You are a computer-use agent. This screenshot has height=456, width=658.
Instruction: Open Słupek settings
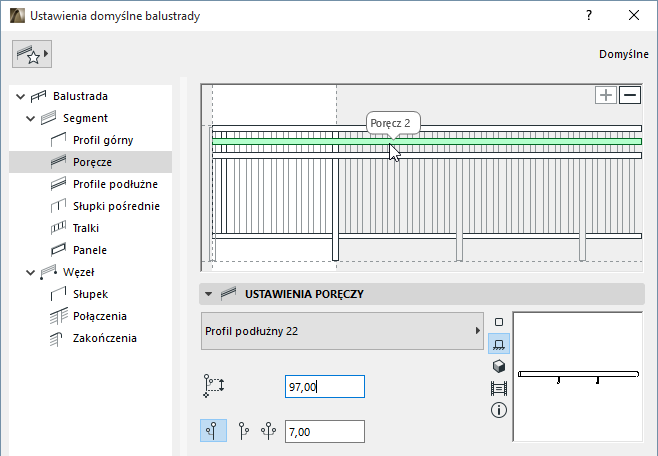90,294
